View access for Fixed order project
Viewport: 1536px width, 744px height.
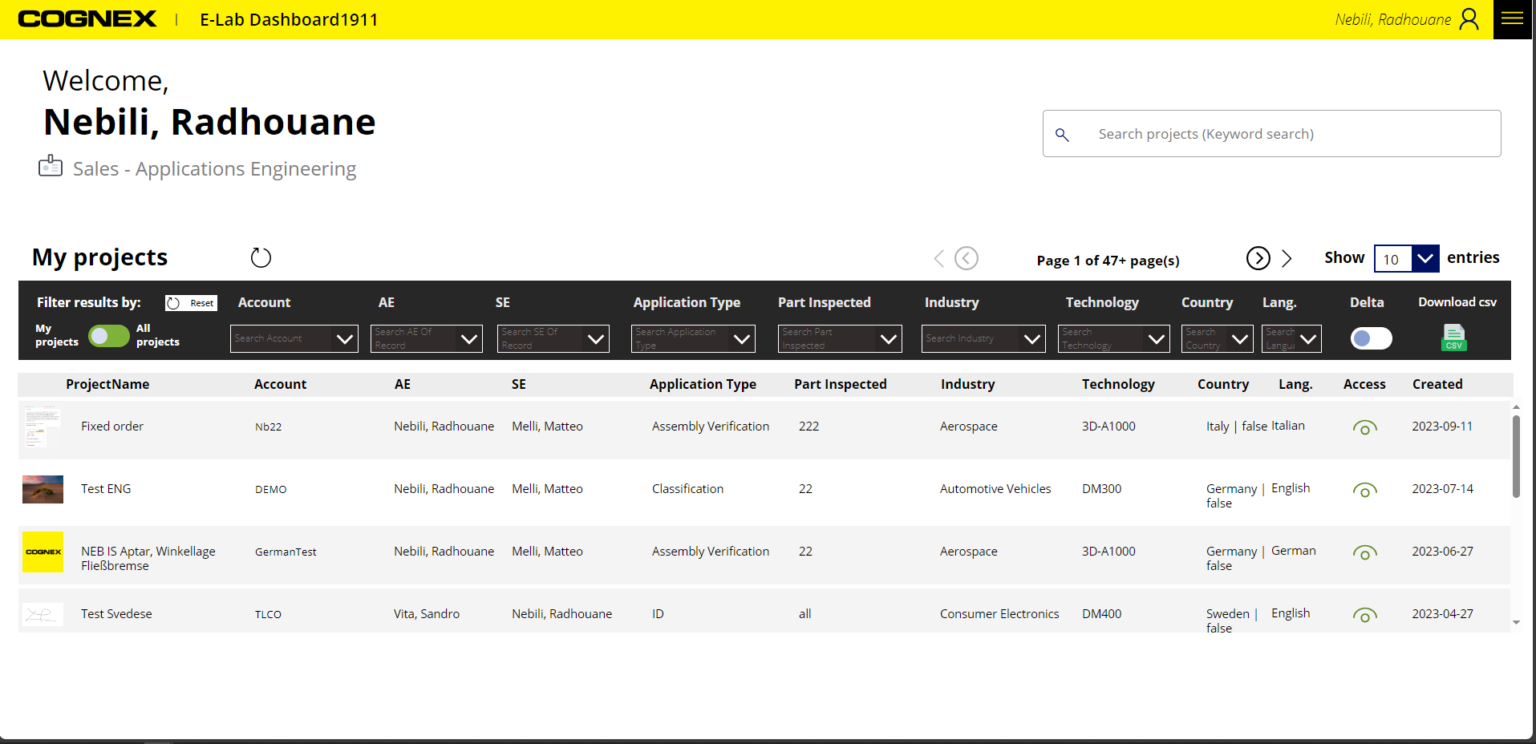point(1365,428)
